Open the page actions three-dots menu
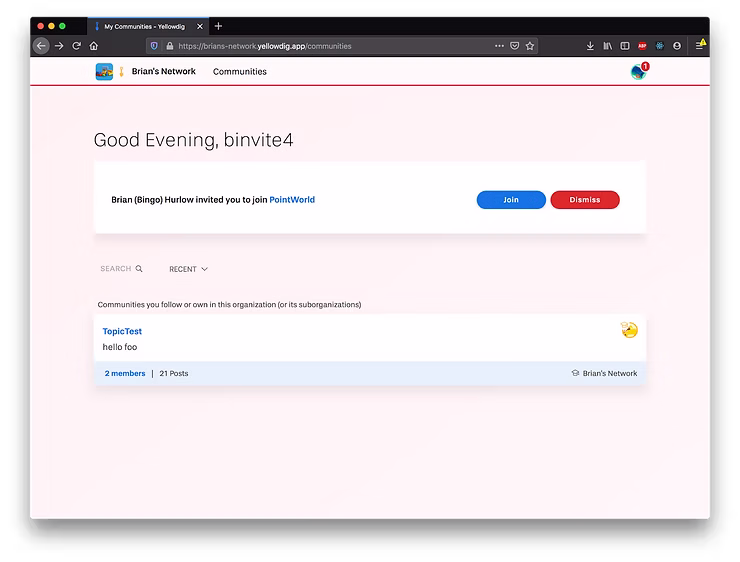The width and height of the screenshot is (740, 562). pos(499,46)
